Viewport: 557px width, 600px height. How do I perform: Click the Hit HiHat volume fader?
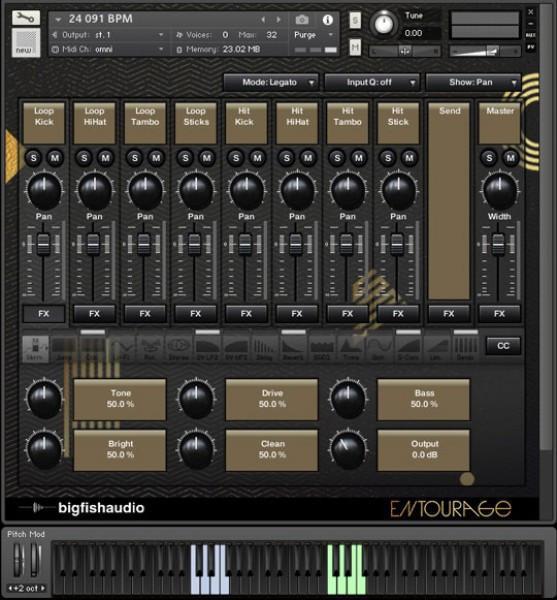click(296, 244)
